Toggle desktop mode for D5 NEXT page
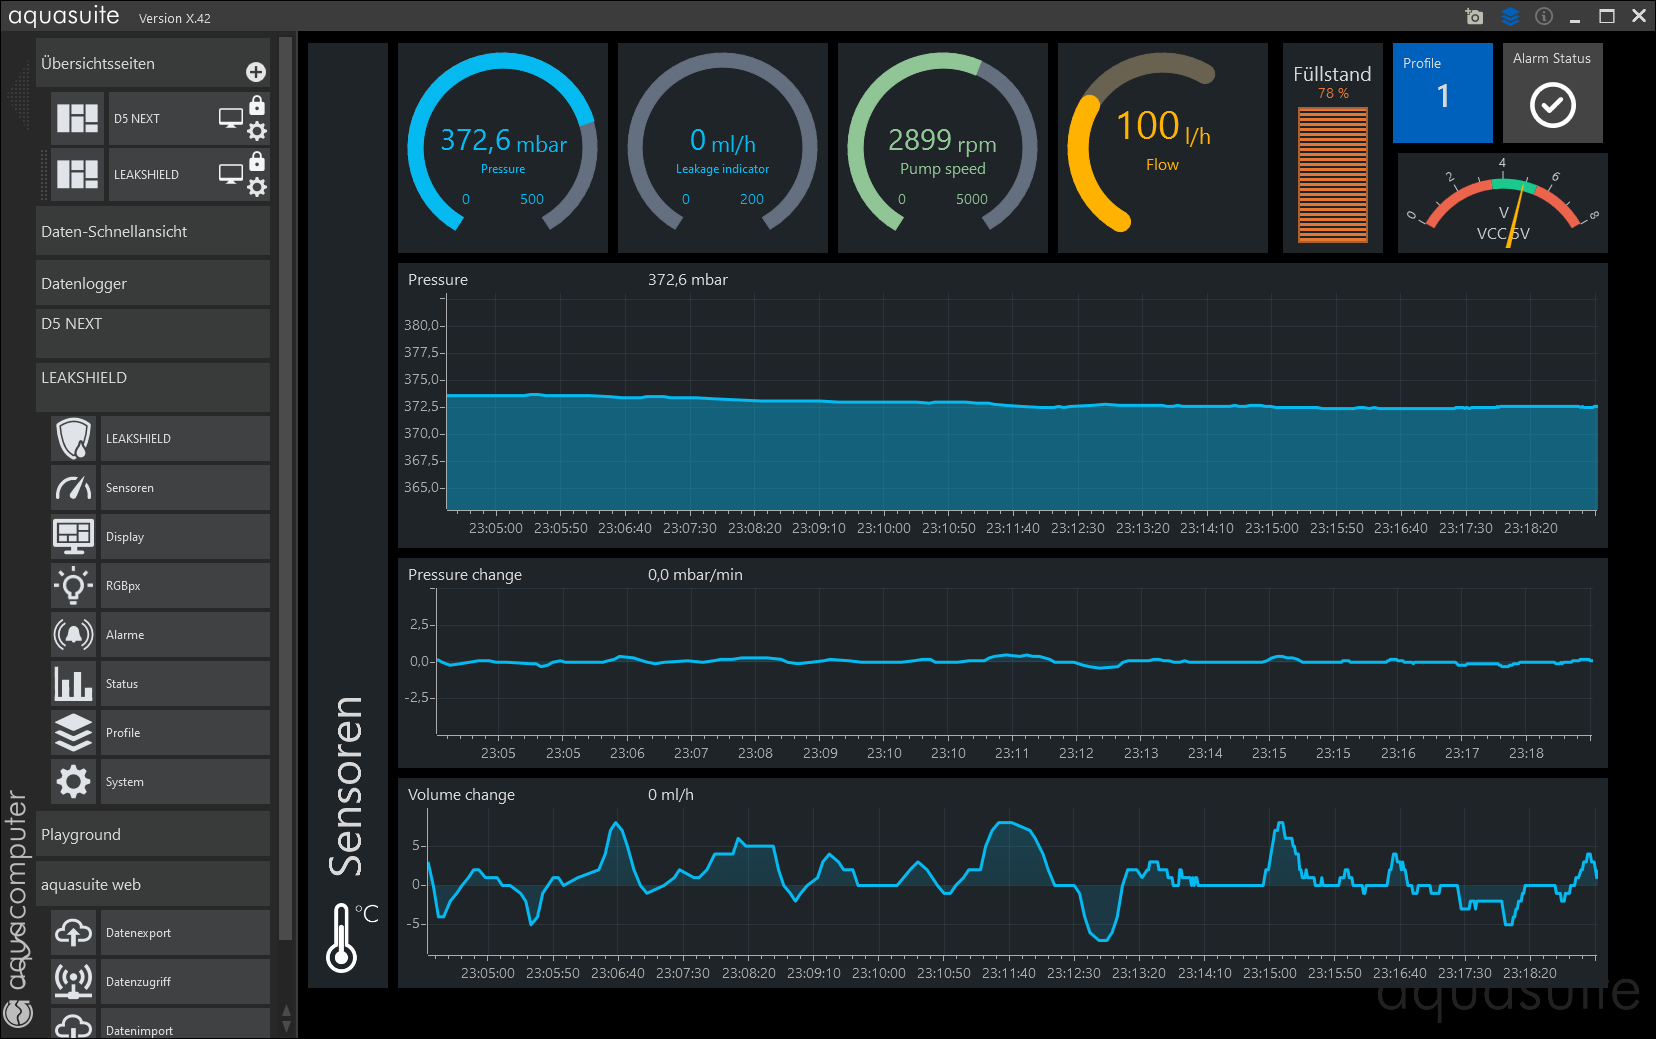Image resolution: width=1656 pixels, height=1039 pixels. [231, 119]
